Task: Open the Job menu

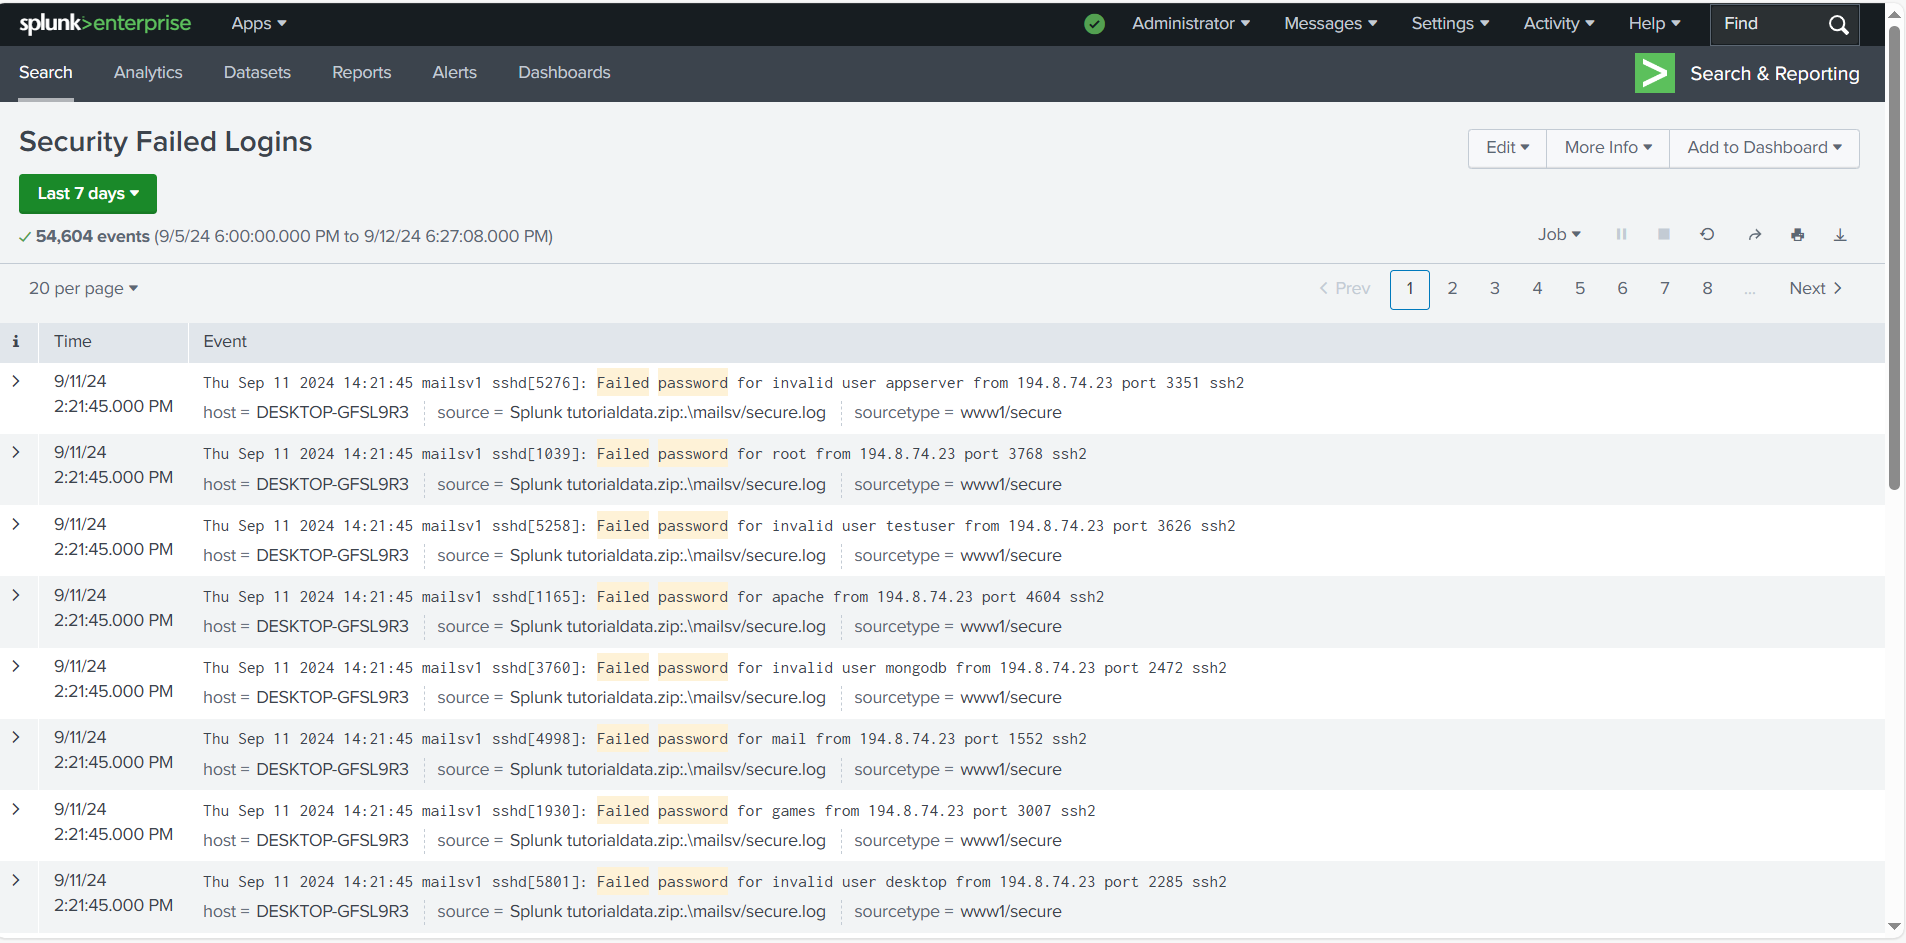Action: (x=1558, y=234)
